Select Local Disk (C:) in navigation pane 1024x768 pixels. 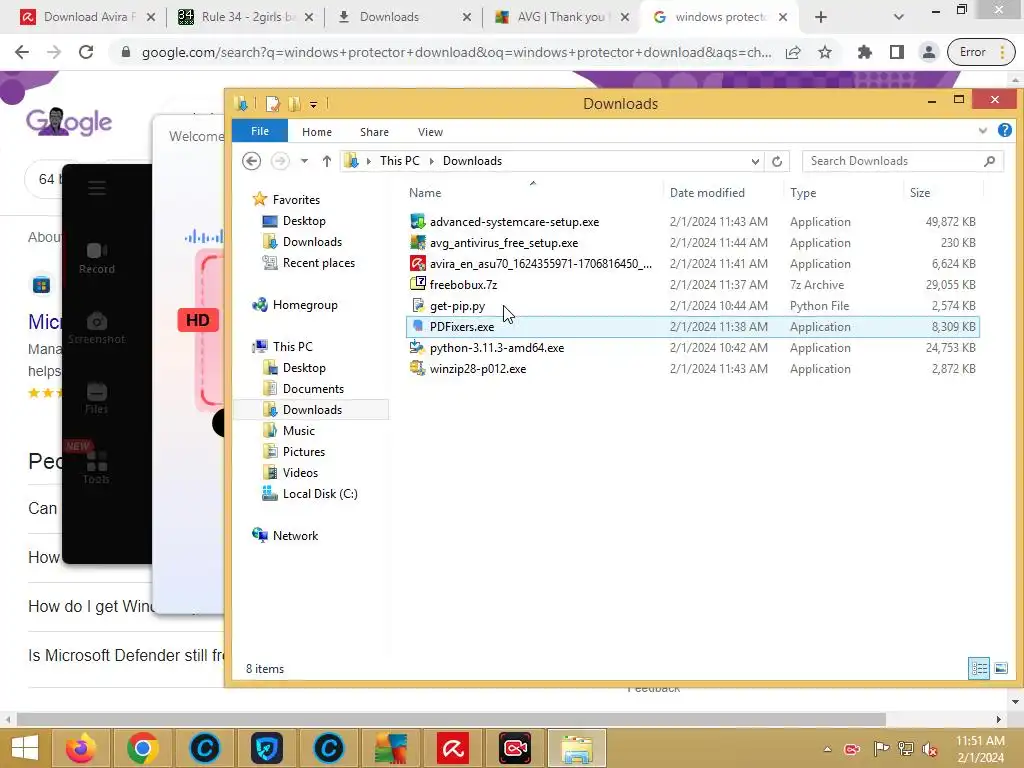tap(320, 494)
